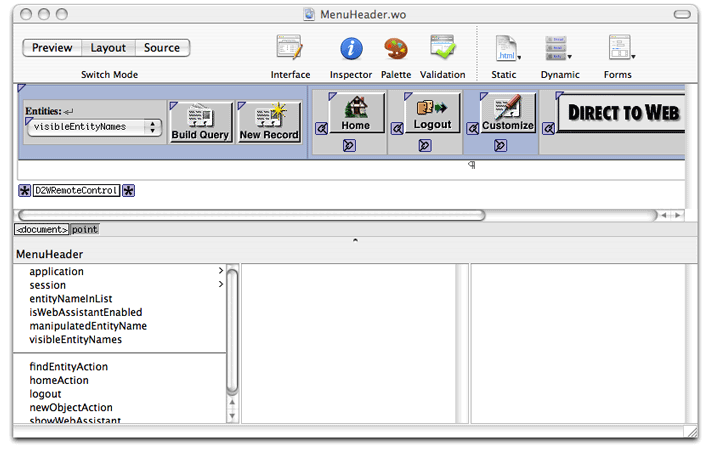This screenshot has width=710, height=450.
Task: Click the horizontal layout scrollbar
Action: tap(250, 214)
